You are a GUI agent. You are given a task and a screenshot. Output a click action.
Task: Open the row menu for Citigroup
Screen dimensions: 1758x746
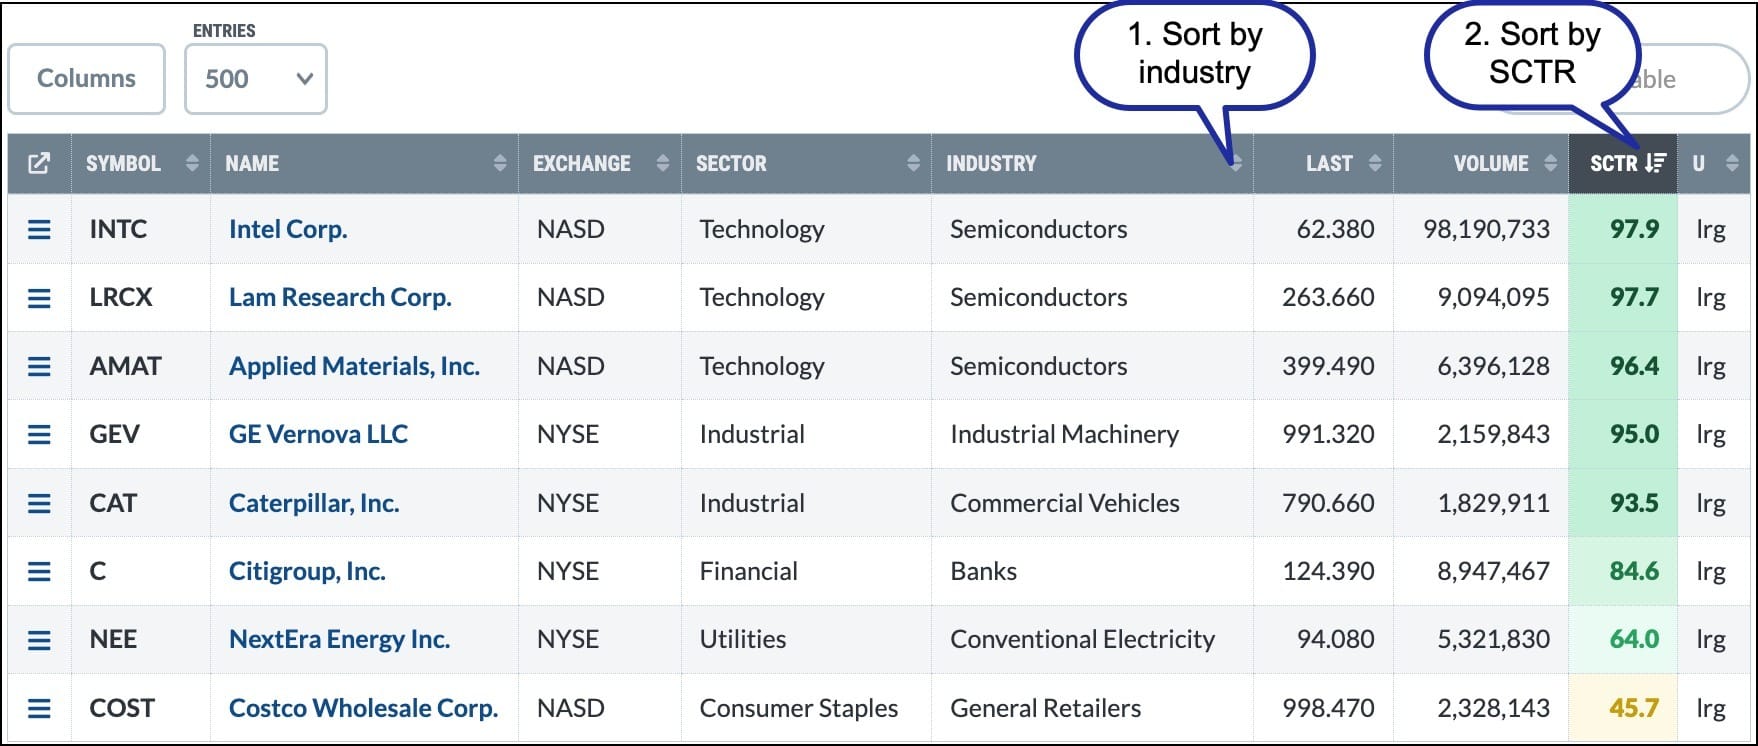pos(39,571)
